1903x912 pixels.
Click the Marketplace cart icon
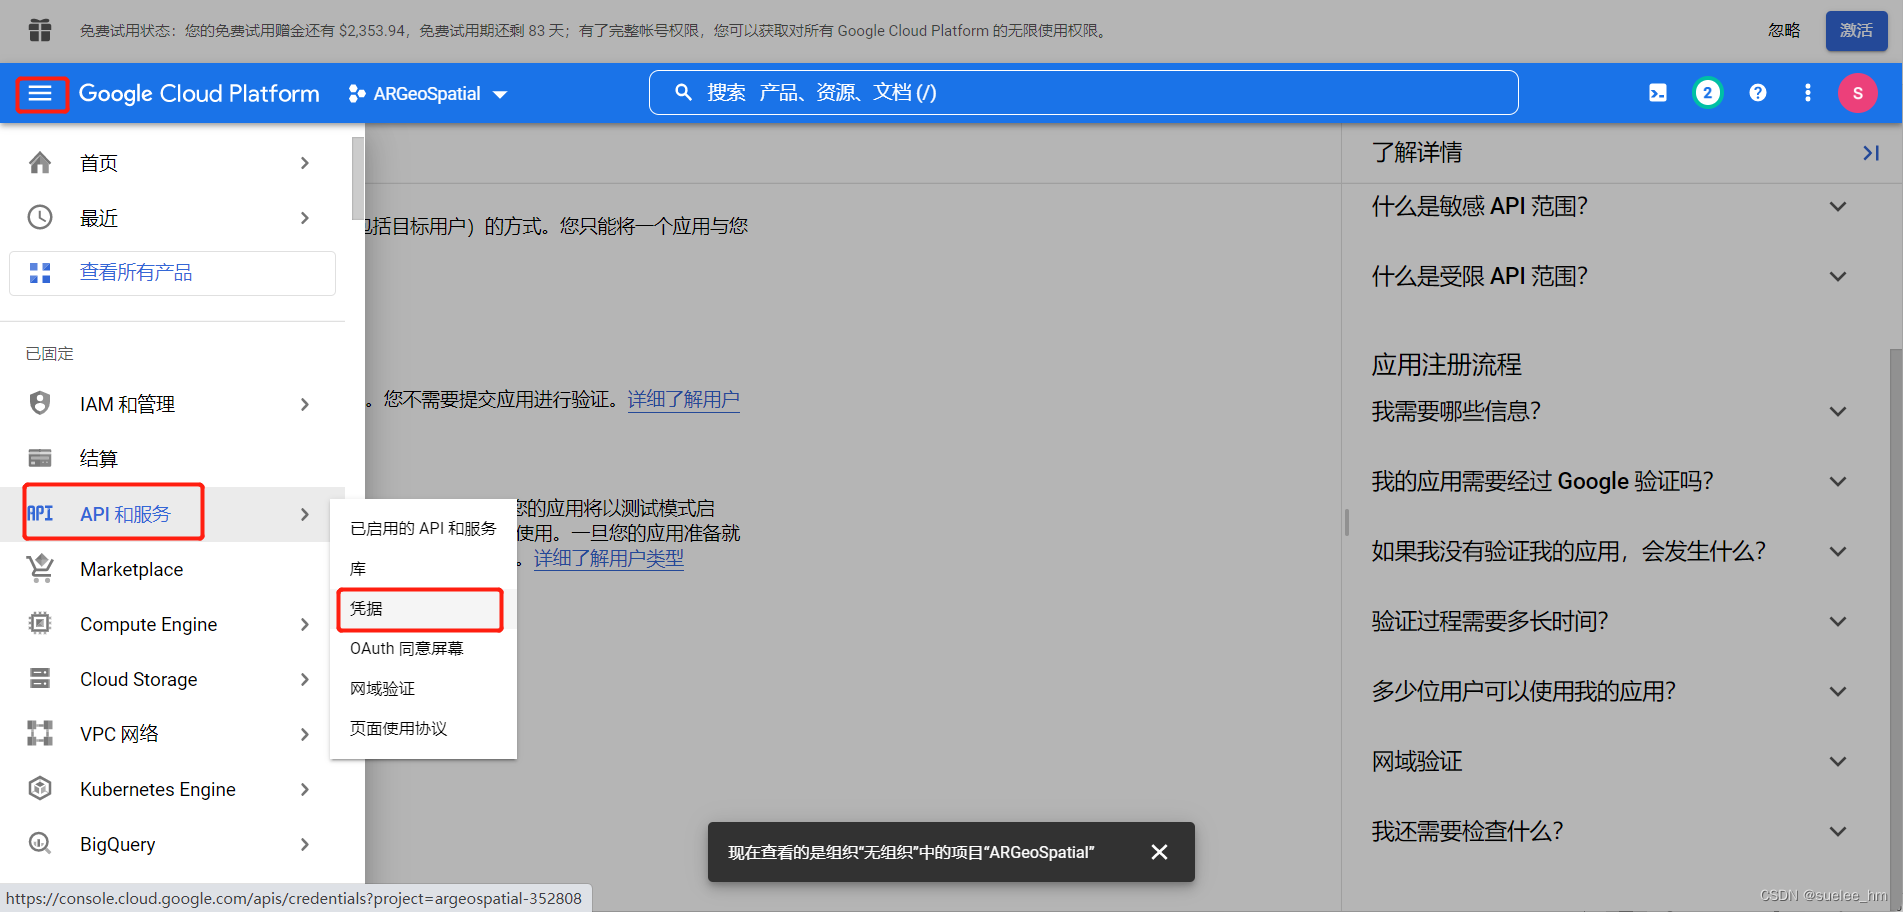pyautogui.click(x=40, y=568)
